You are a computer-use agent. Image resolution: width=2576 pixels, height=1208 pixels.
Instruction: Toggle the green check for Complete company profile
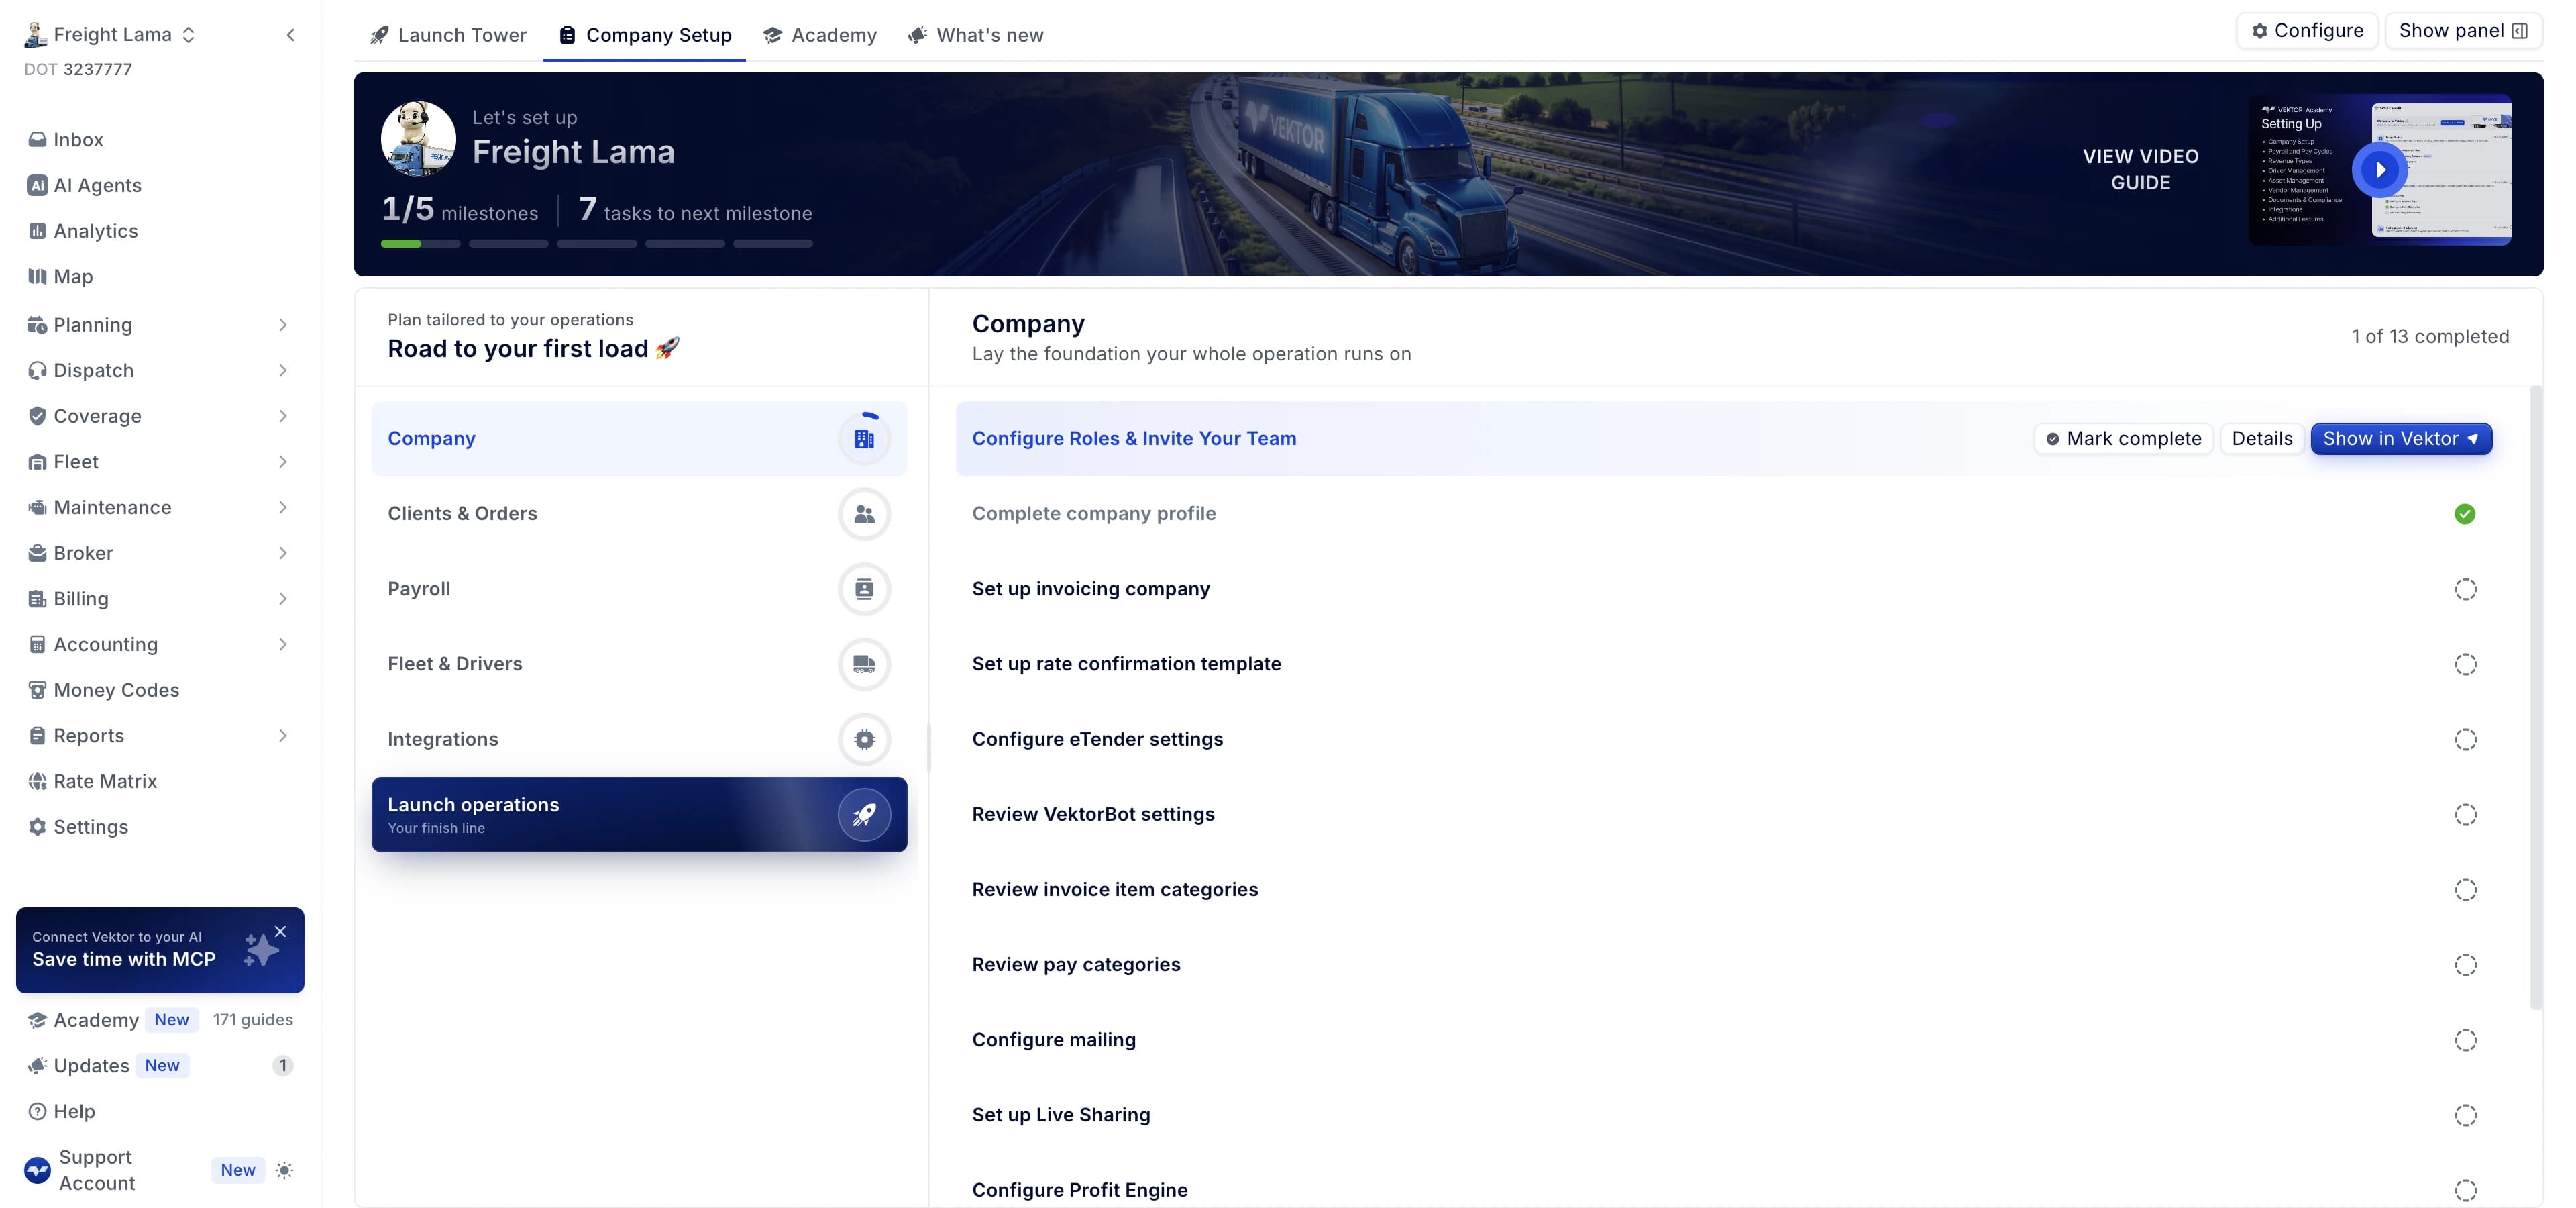click(x=2465, y=514)
